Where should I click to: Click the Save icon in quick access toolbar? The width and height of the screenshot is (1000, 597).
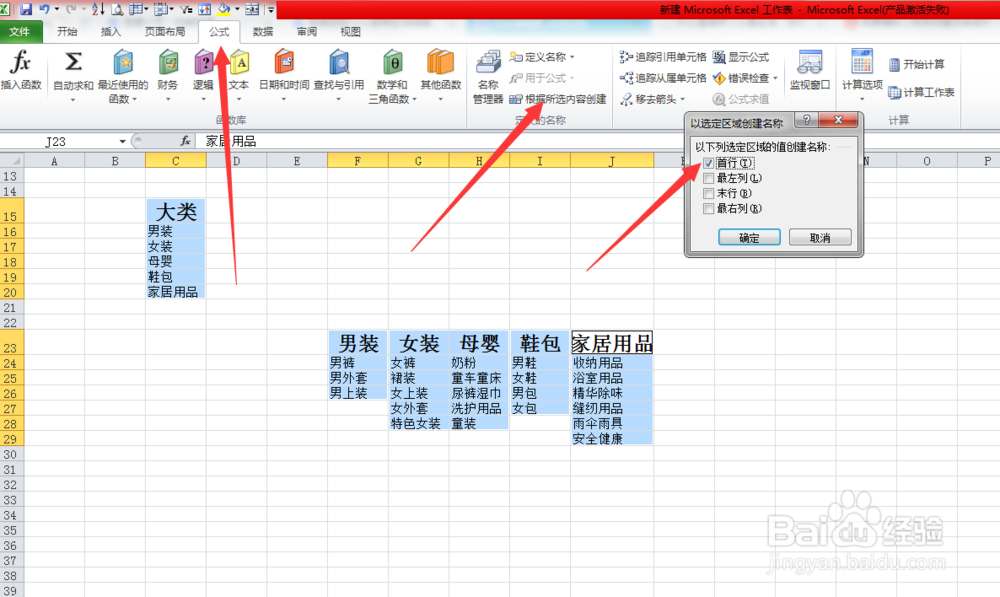pos(26,9)
